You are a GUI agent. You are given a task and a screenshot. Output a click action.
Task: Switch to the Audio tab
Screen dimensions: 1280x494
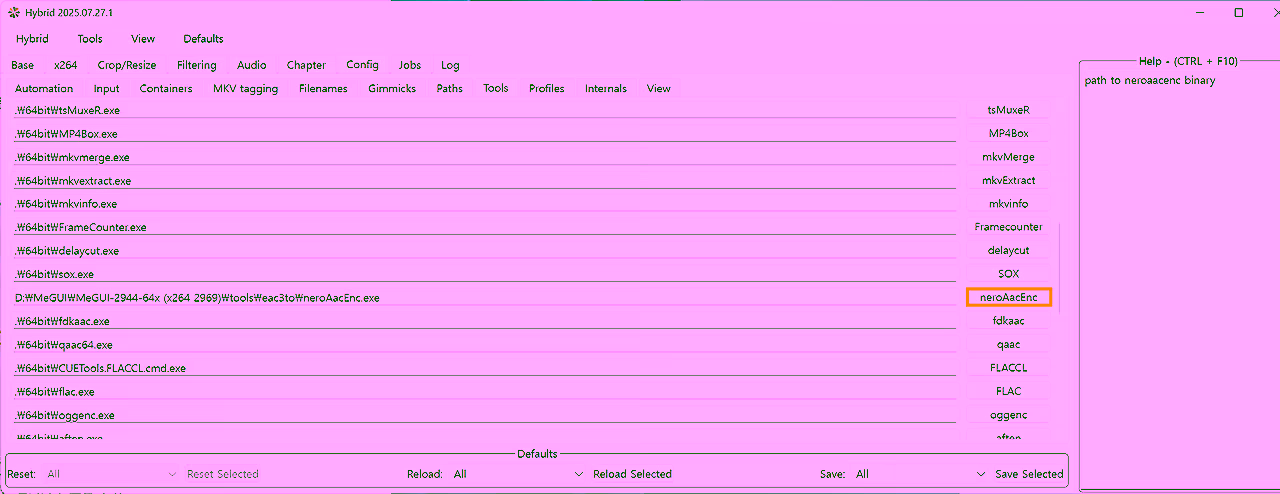(252, 65)
